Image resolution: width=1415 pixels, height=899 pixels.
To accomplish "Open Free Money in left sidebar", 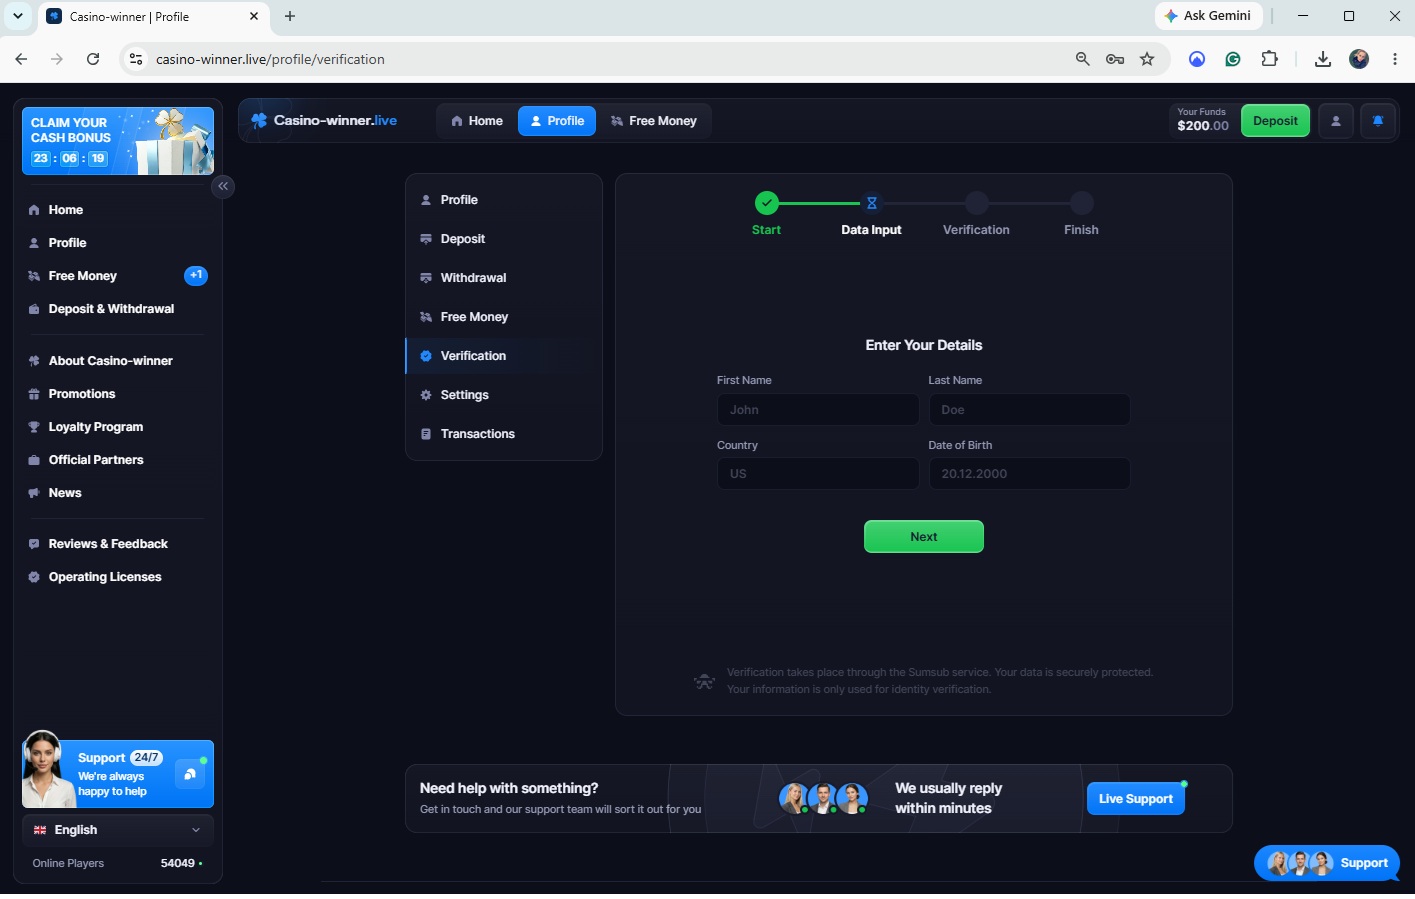I will tap(82, 276).
